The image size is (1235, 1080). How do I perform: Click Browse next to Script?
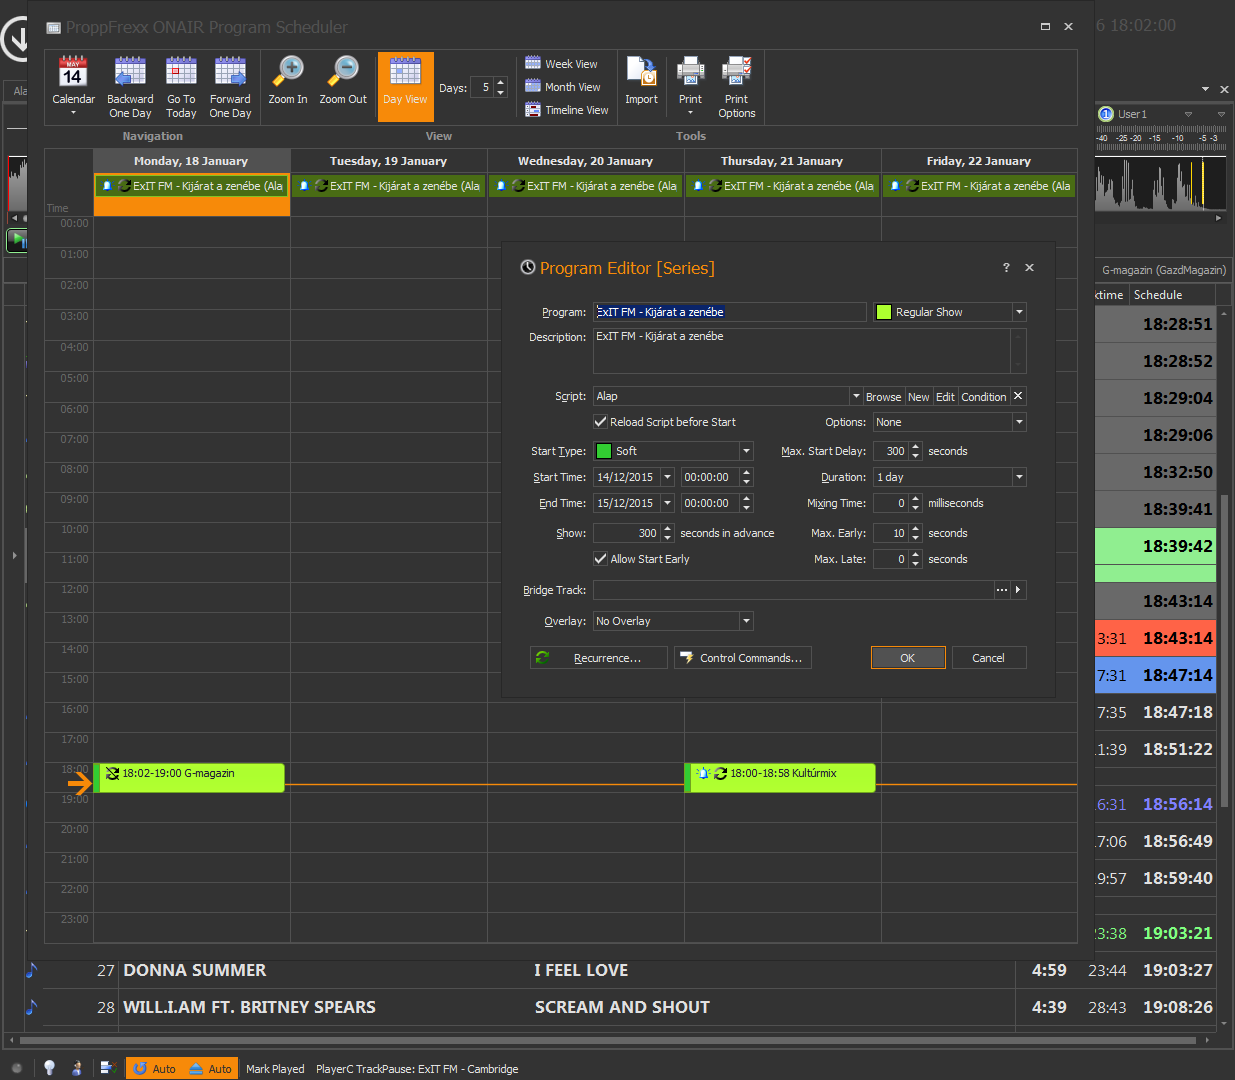(883, 397)
